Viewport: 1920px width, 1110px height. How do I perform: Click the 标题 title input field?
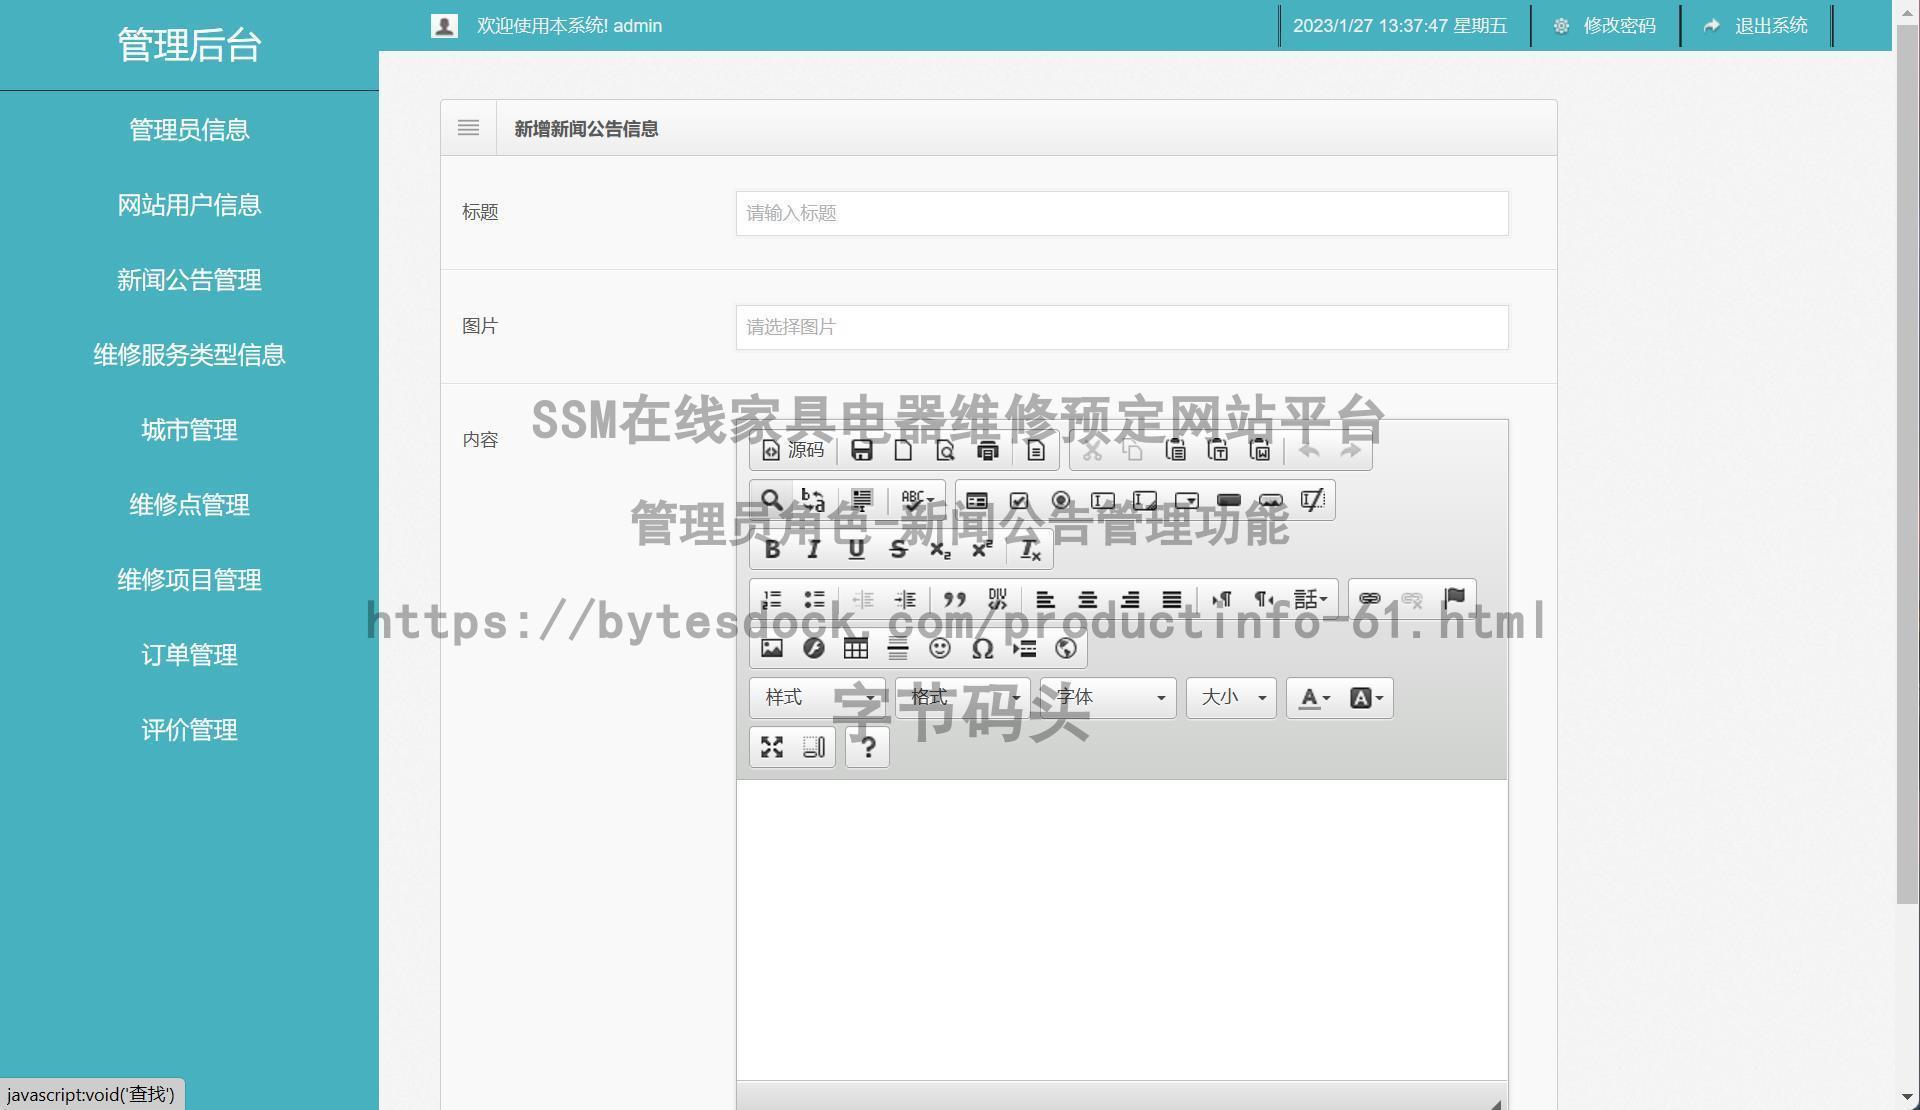coord(1121,213)
